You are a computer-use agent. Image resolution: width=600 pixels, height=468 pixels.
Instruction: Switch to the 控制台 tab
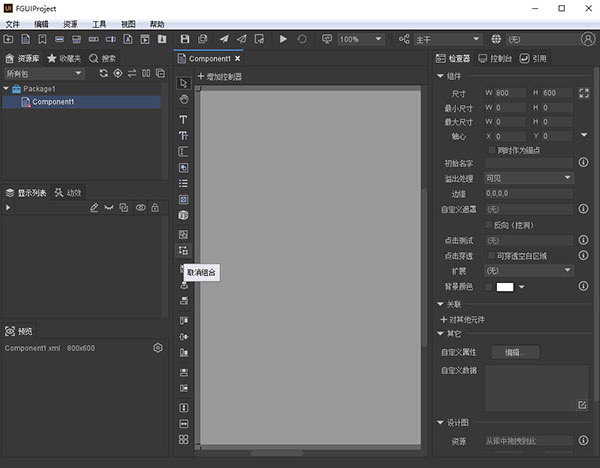click(495, 58)
